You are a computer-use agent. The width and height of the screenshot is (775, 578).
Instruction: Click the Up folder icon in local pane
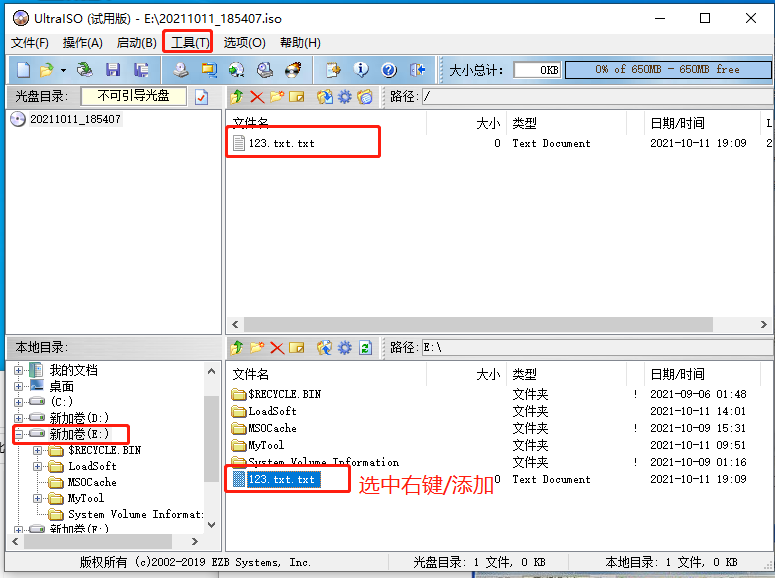point(237,348)
